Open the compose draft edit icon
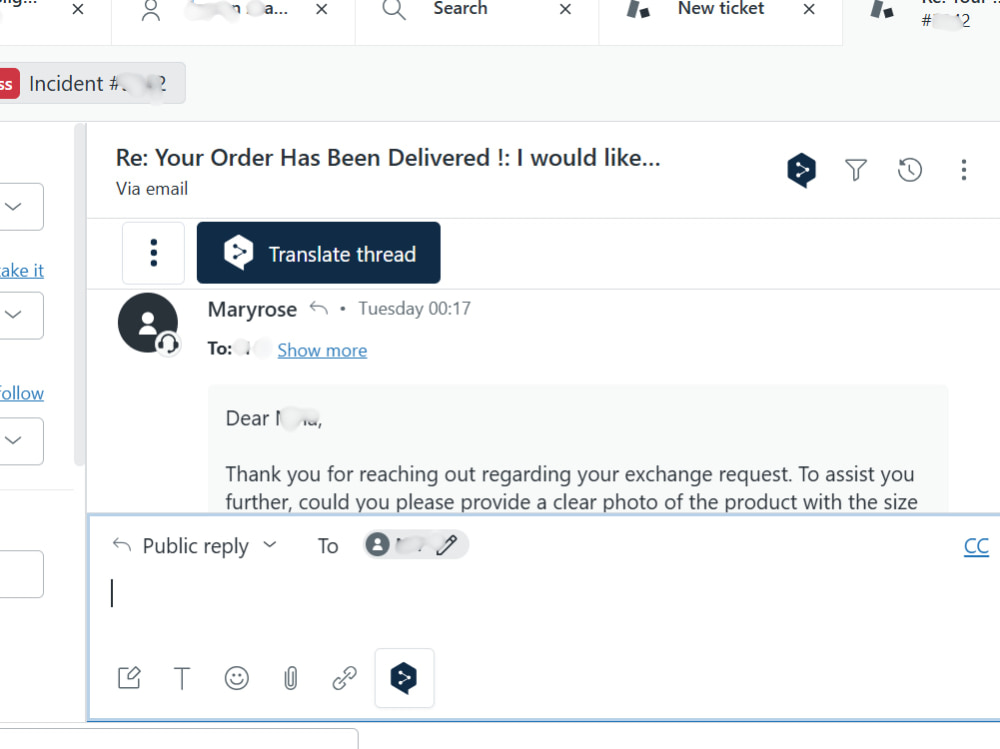The image size is (1000, 749). [129, 678]
